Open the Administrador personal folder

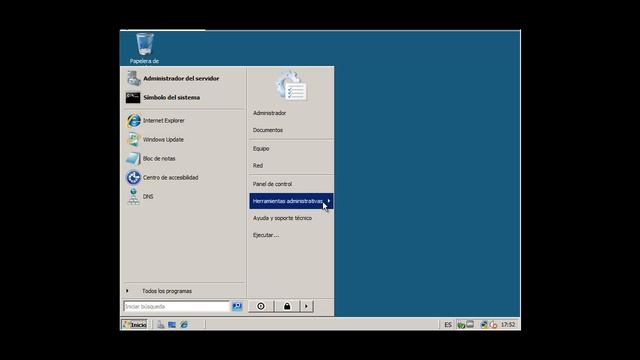click(x=291, y=113)
